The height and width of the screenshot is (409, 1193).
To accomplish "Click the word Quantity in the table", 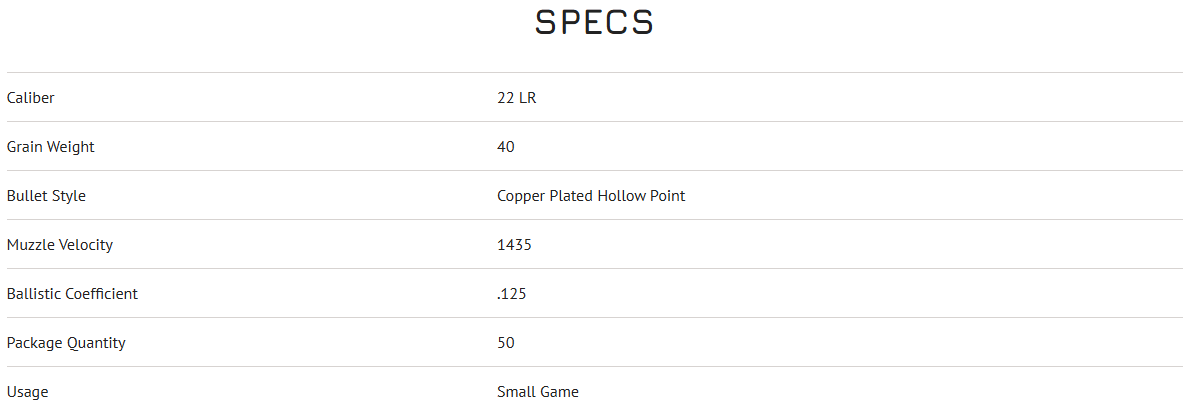I will pyautogui.click(x=96, y=343).
